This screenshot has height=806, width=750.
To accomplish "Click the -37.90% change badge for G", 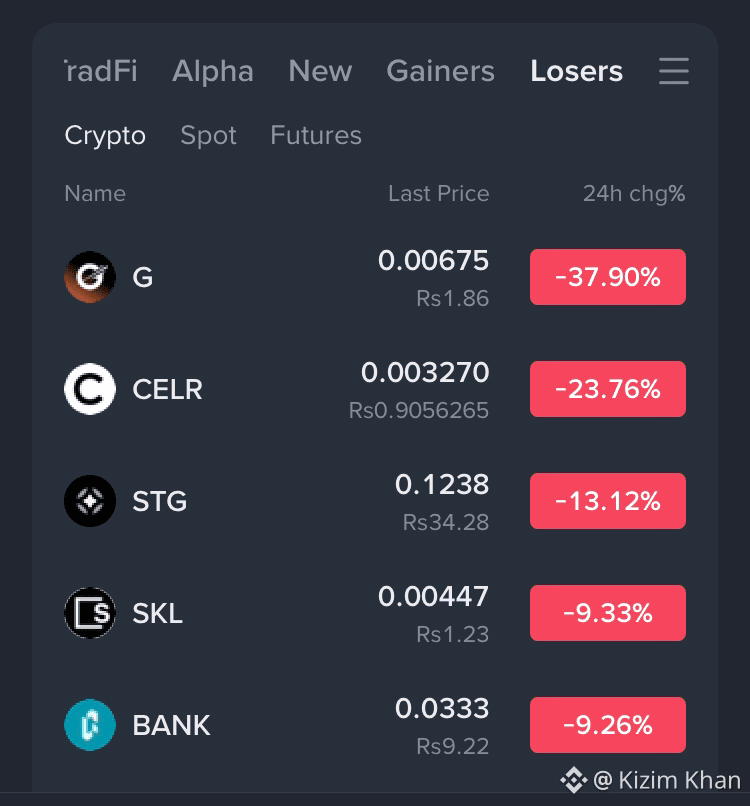I will click(x=608, y=277).
